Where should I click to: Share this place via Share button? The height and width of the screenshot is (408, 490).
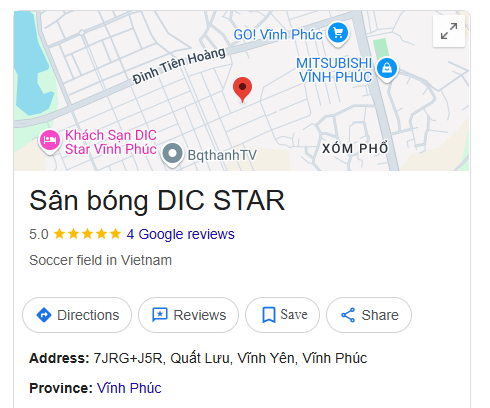[x=369, y=315]
